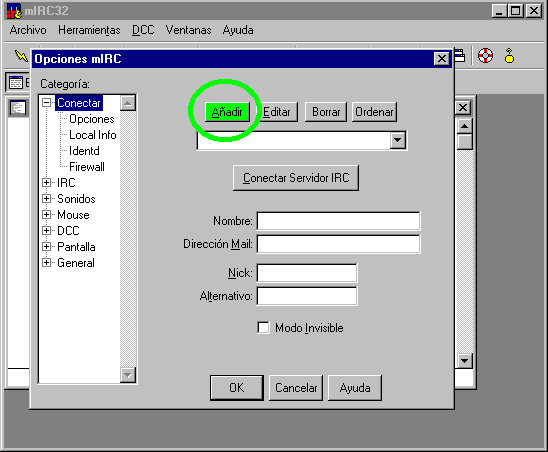Click the Conectar Servidor IRC button
Image resolution: width=548 pixels, height=452 pixels.
[x=296, y=178]
